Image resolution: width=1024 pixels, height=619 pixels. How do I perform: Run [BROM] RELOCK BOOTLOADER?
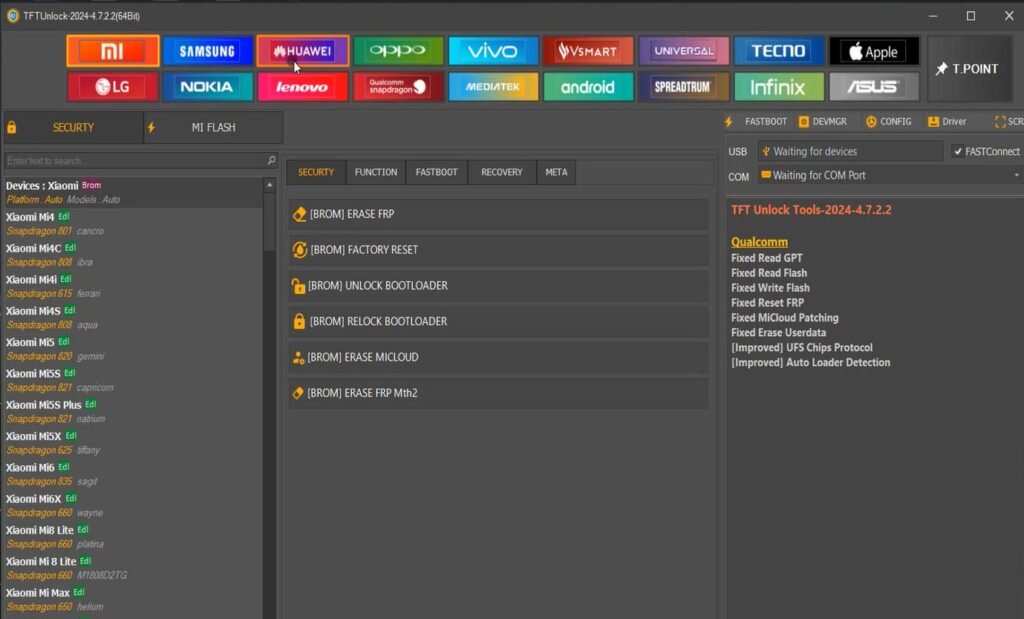[x=499, y=321]
